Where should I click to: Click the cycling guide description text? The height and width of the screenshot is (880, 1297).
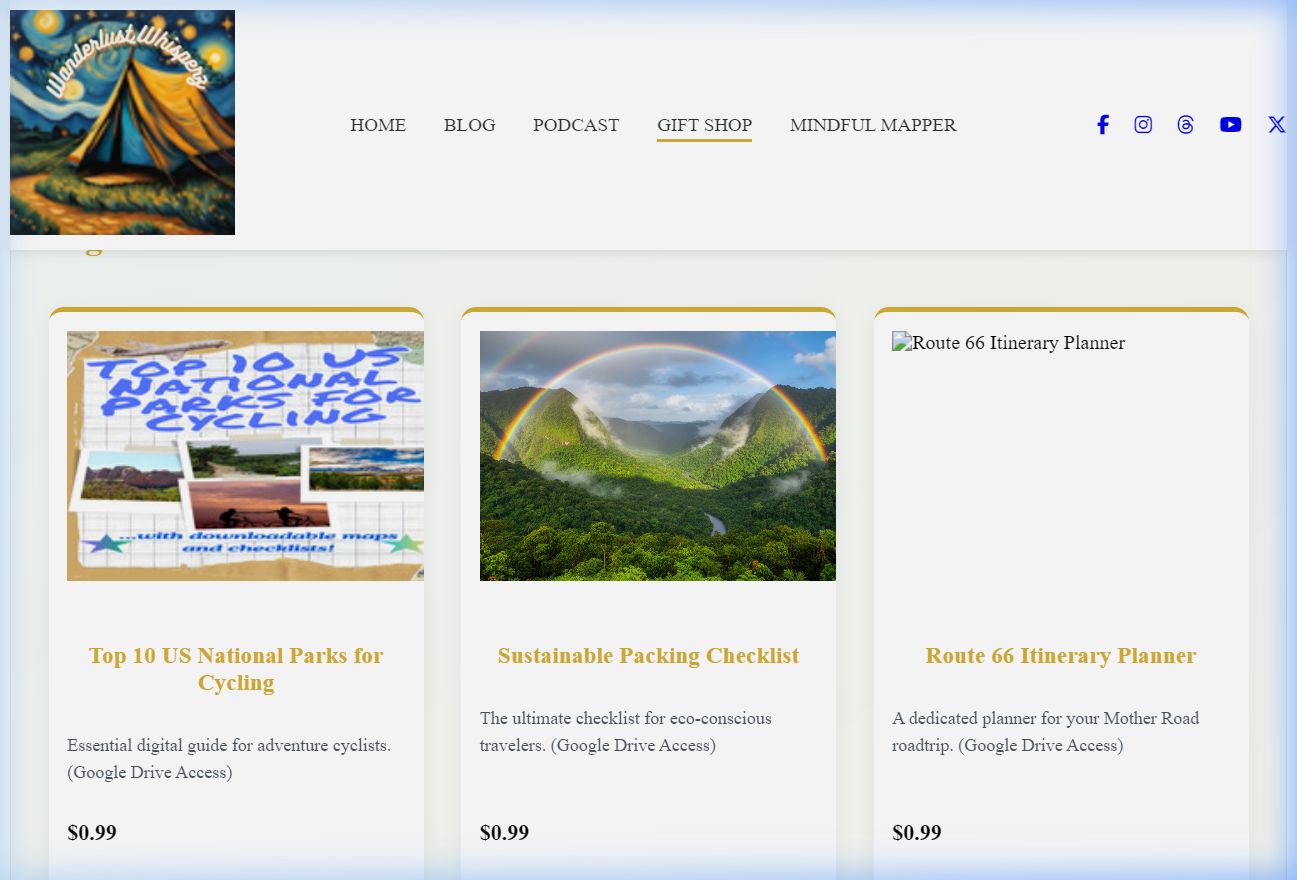click(x=229, y=759)
